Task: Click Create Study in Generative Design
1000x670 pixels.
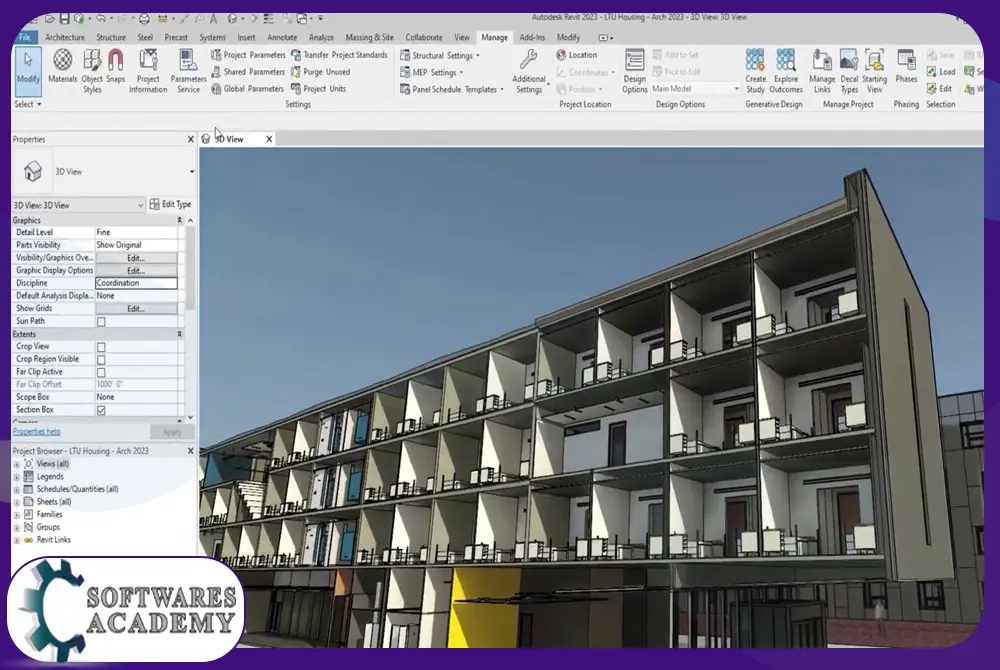Action: 755,71
